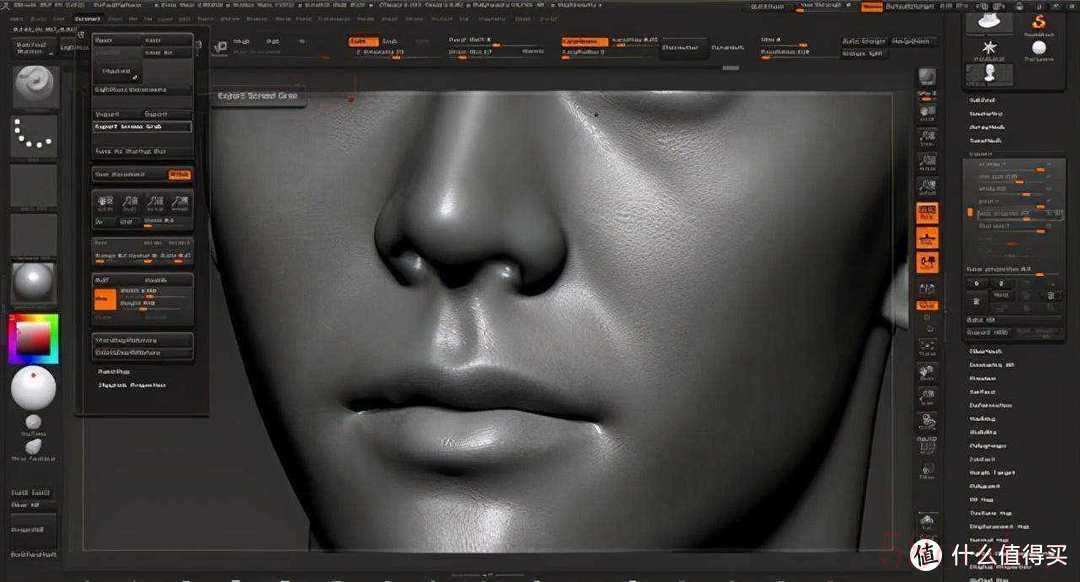Click the large white sphere with red dot
This screenshot has width=1080, height=582.
point(33,387)
